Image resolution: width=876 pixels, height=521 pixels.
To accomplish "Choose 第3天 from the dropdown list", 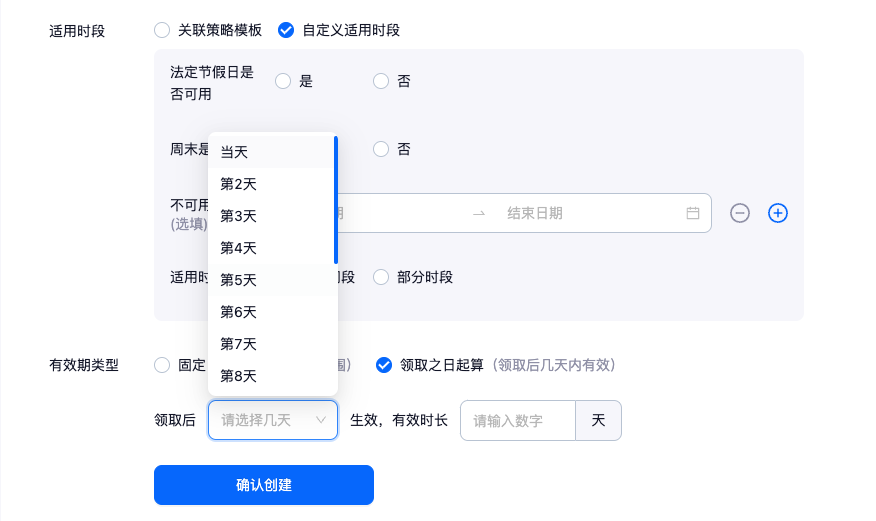I will click(239, 216).
